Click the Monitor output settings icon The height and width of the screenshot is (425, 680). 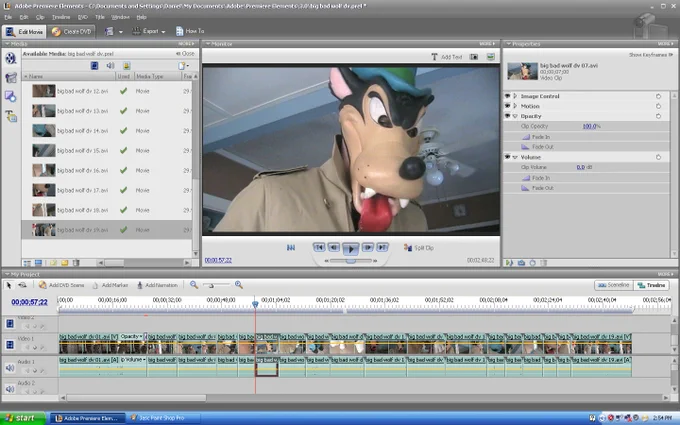[x=490, y=57]
